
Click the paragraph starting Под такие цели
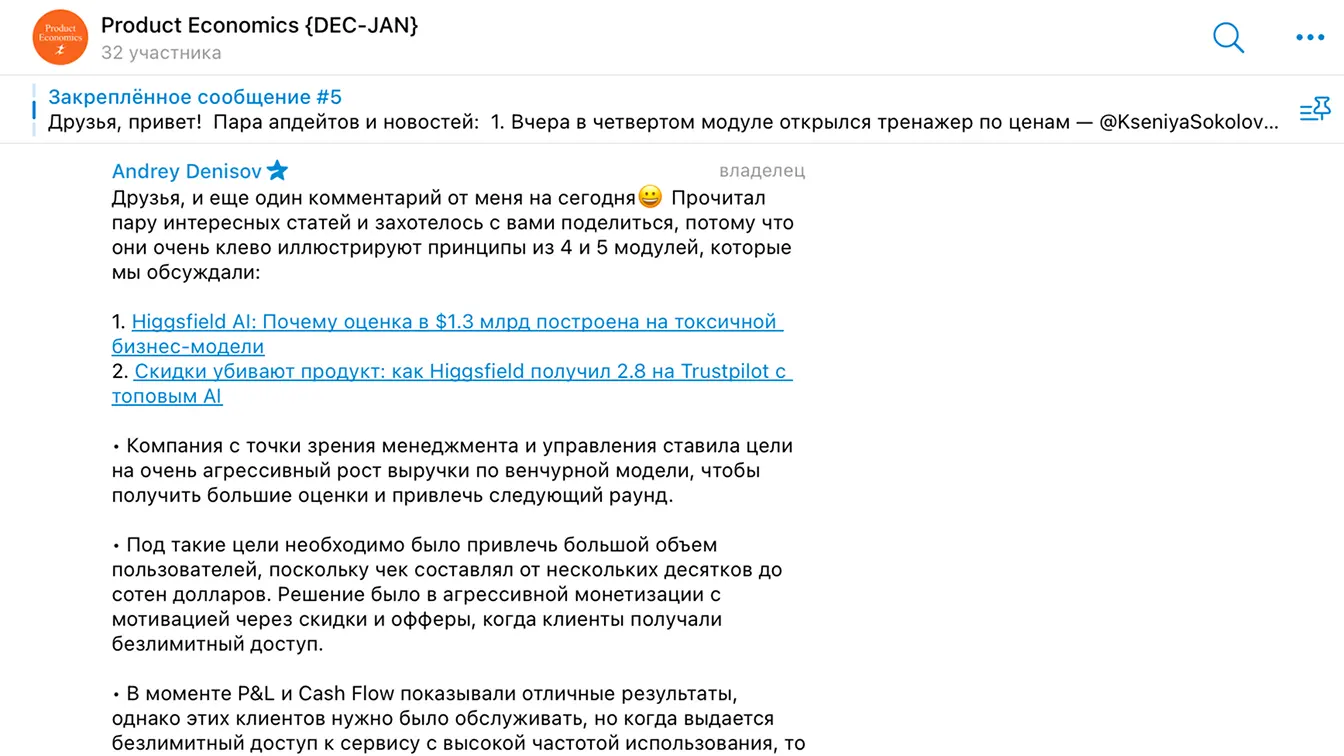(x=447, y=594)
